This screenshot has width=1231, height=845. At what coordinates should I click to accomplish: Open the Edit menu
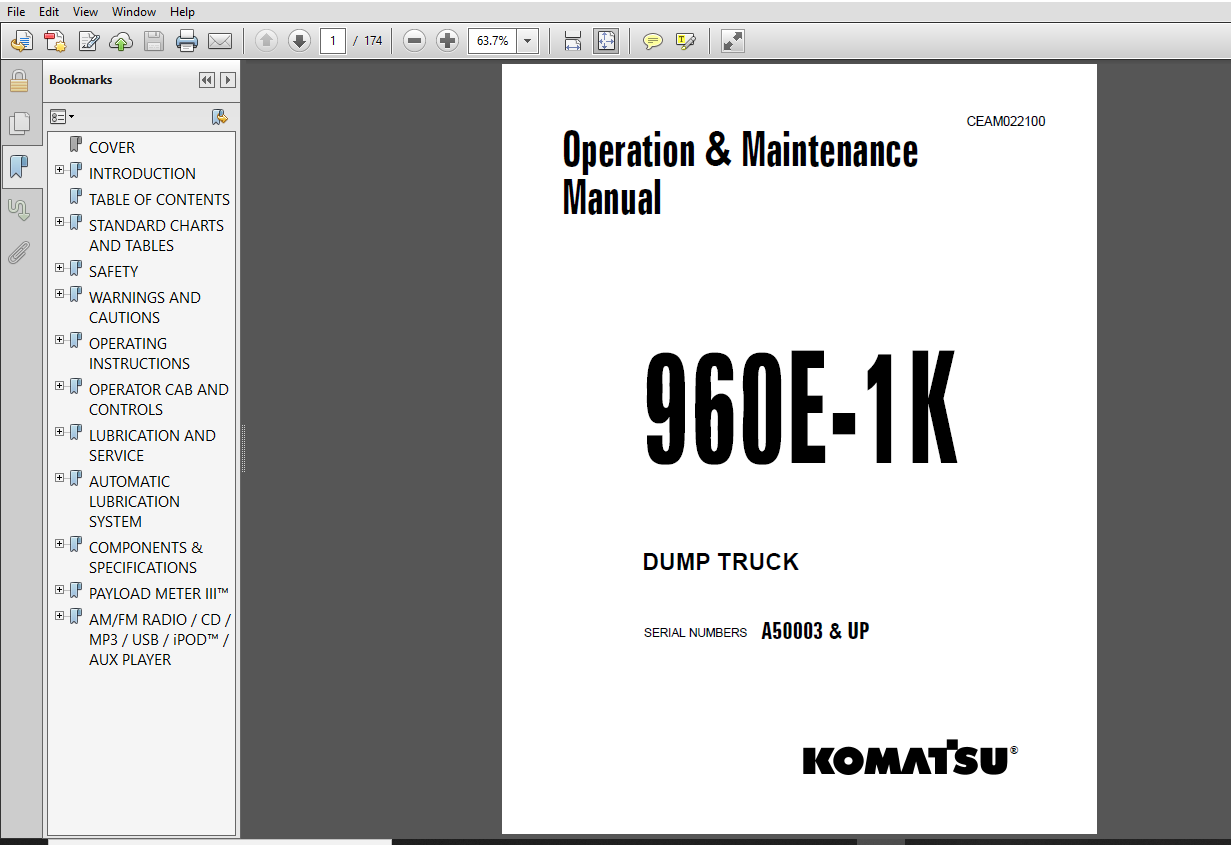point(49,12)
